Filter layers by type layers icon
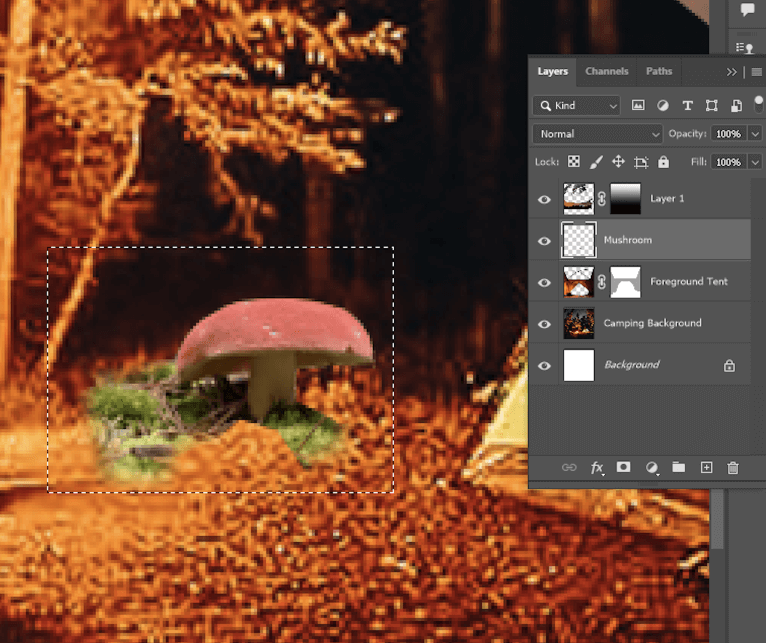 tap(687, 106)
